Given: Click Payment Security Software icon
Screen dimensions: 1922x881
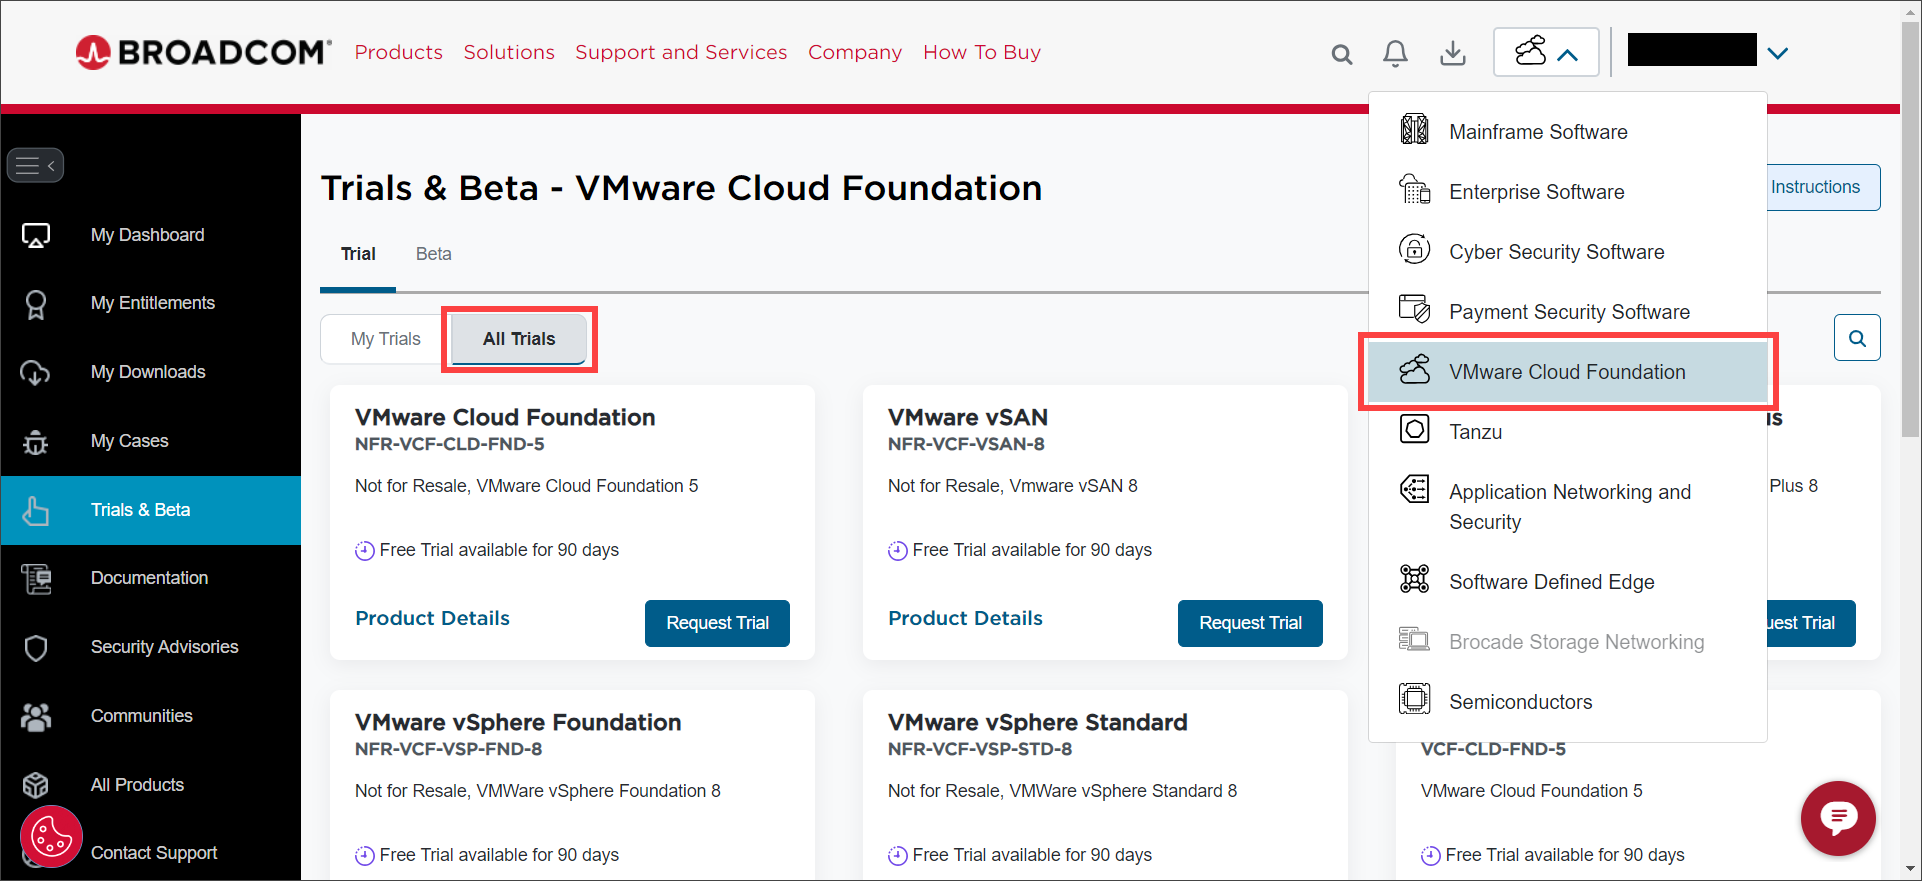Looking at the screenshot, I should (x=1414, y=309).
